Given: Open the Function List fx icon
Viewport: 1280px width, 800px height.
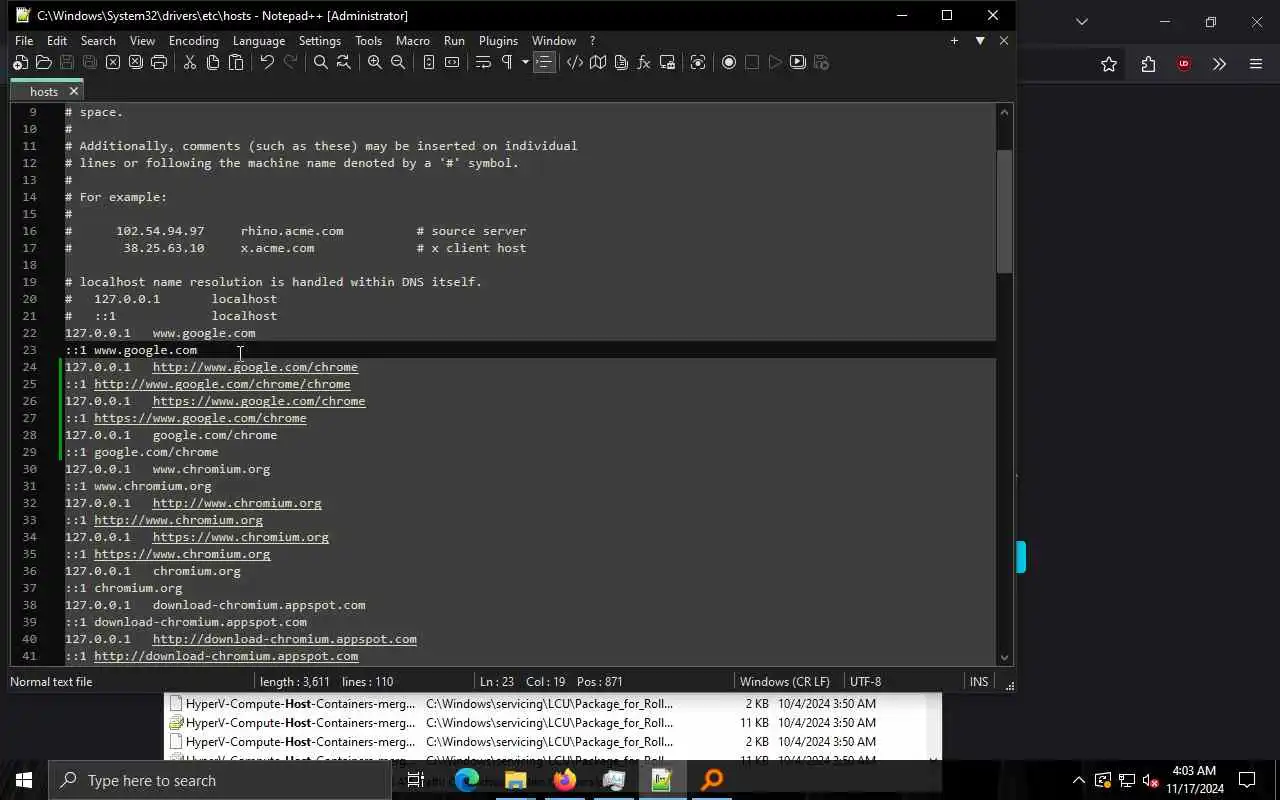Looking at the screenshot, I should pyautogui.click(x=644, y=62).
